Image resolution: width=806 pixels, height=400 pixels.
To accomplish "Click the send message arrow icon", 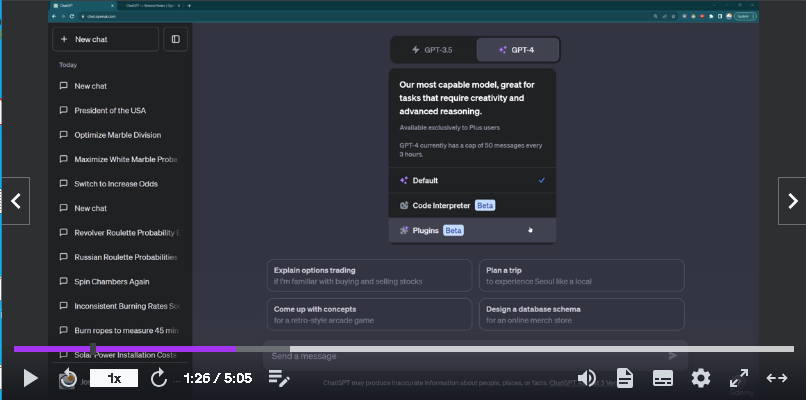I will tap(672, 356).
